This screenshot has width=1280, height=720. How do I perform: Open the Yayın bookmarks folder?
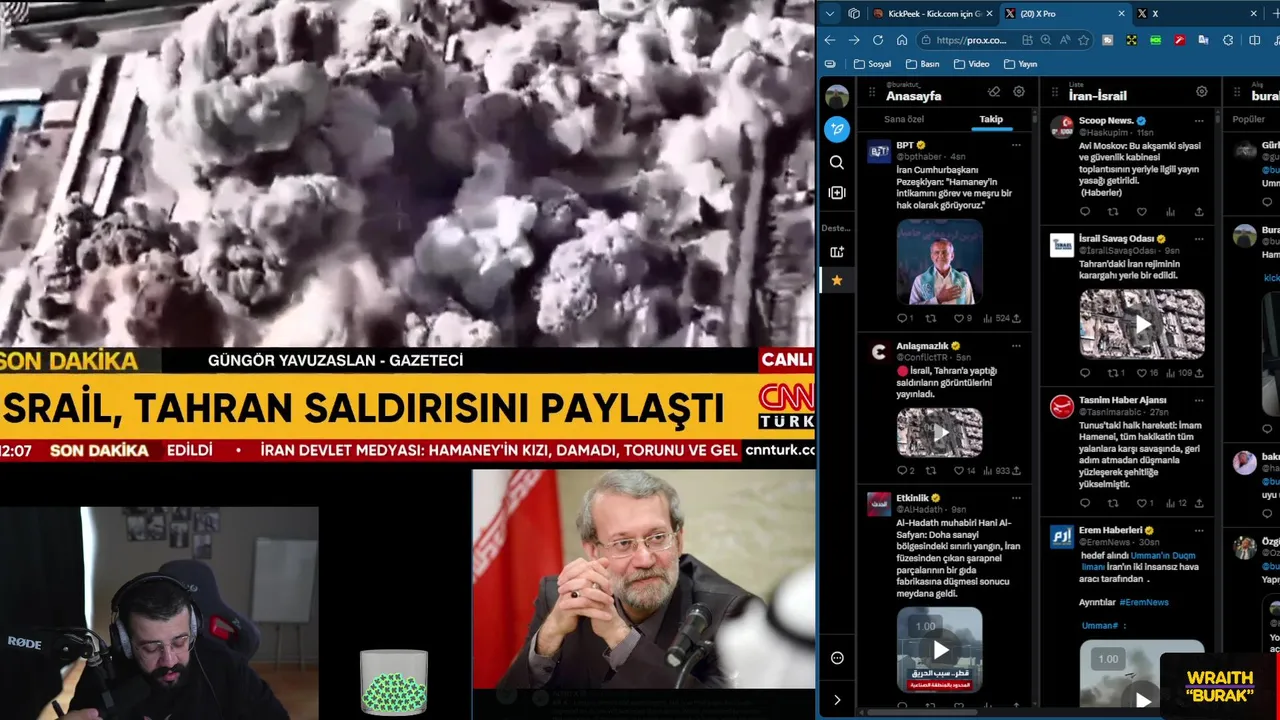(1020, 64)
